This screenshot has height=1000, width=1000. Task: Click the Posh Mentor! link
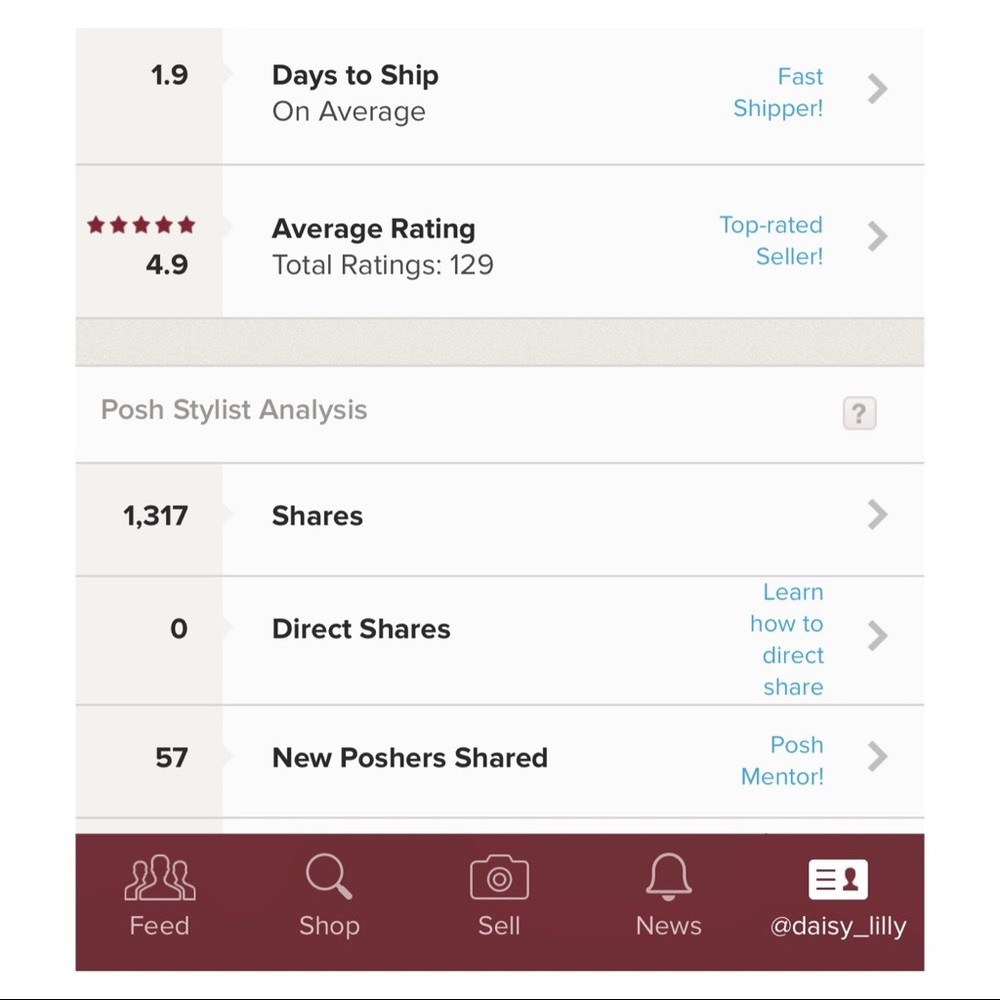tap(783, 761)
